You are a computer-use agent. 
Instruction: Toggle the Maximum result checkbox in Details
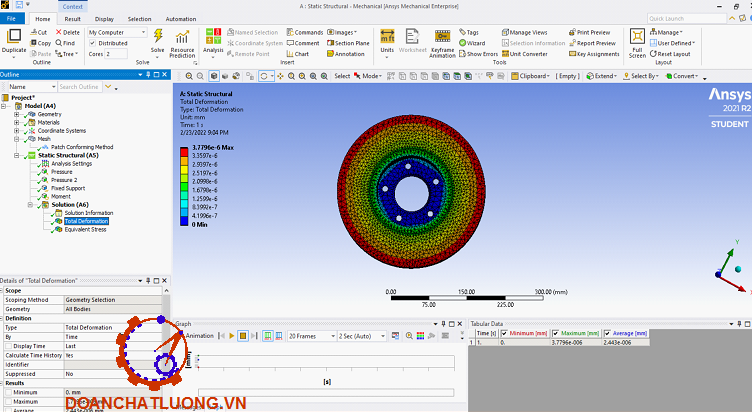[9, 401]
